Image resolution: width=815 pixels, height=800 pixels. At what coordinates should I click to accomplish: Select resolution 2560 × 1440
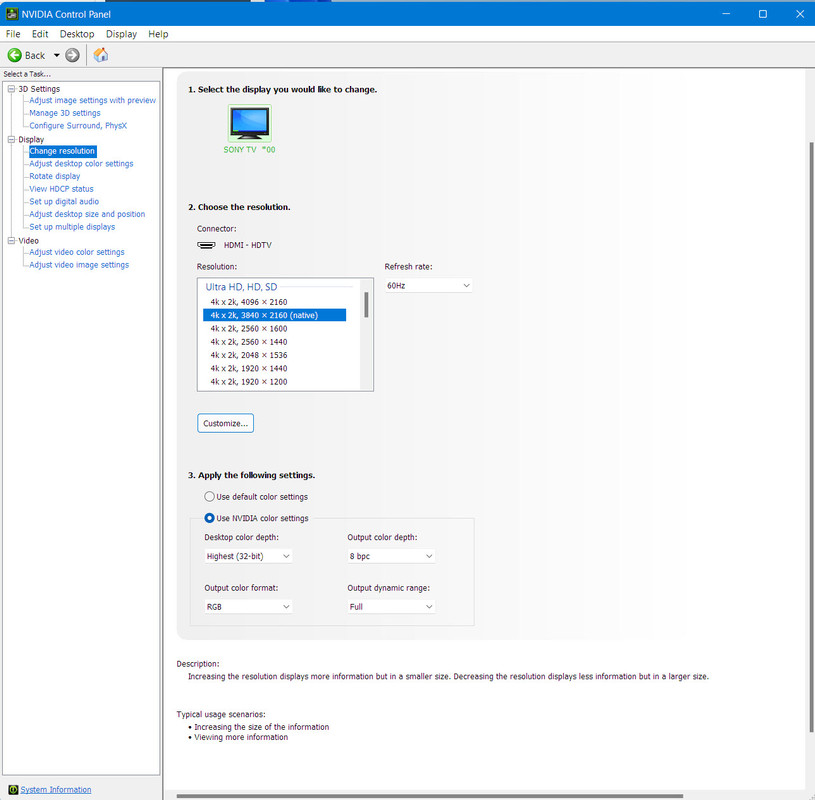(274, 342)
